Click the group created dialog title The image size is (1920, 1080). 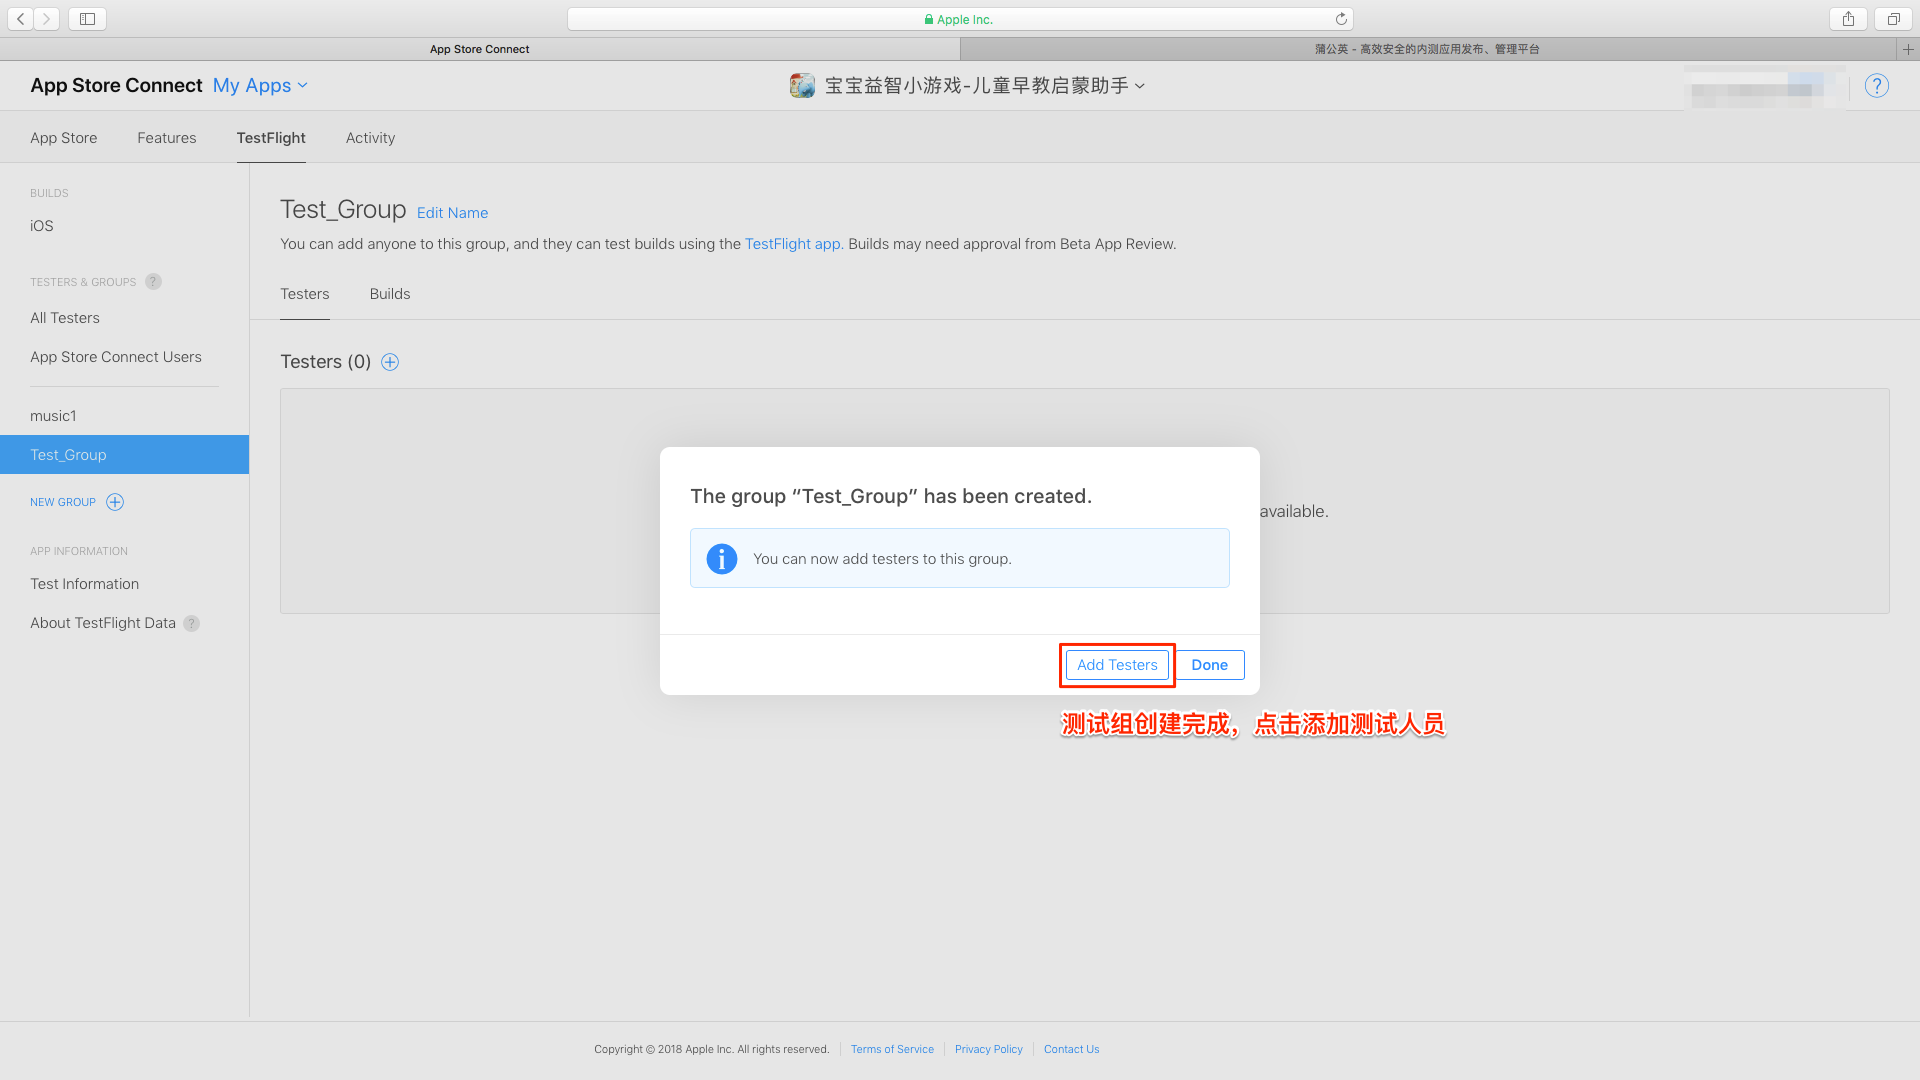click(891, 497)
